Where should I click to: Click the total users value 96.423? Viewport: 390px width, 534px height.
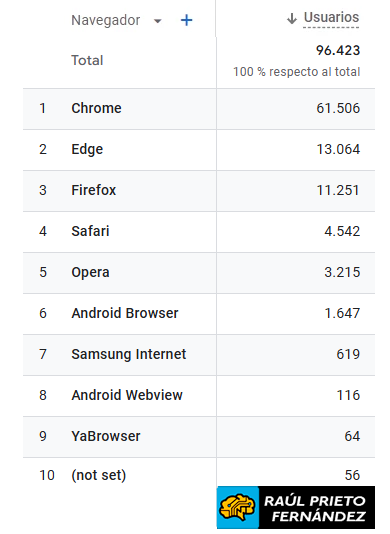tap(338, 50)
